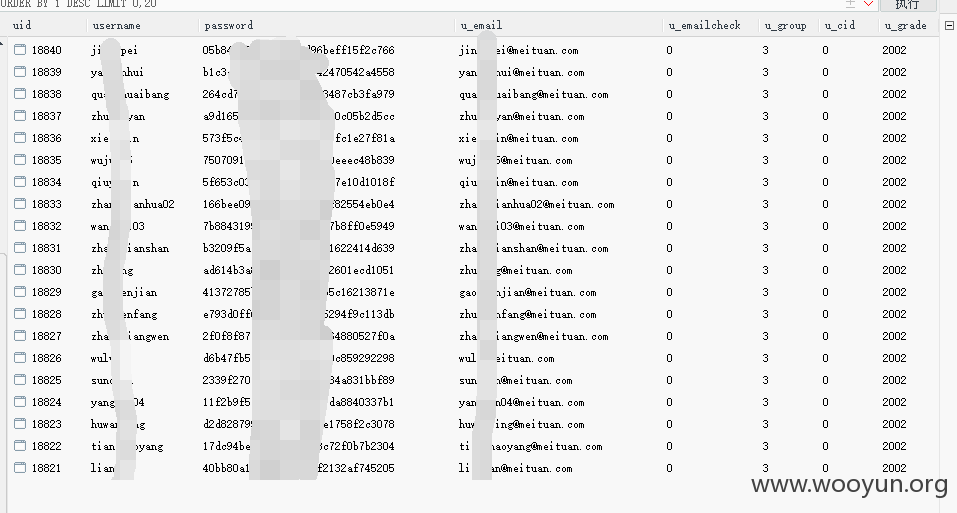Open the red chevron dropdown near 执行

point(869,4)
